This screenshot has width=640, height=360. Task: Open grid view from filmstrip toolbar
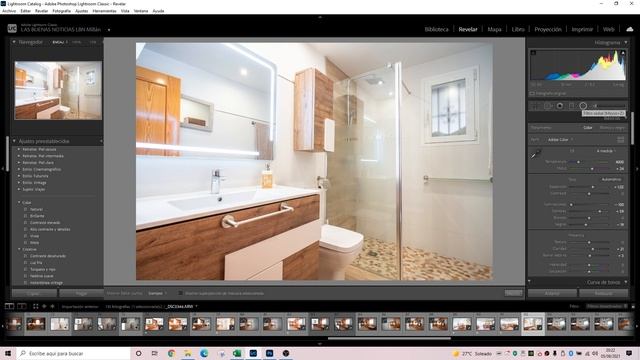point(36,306)
